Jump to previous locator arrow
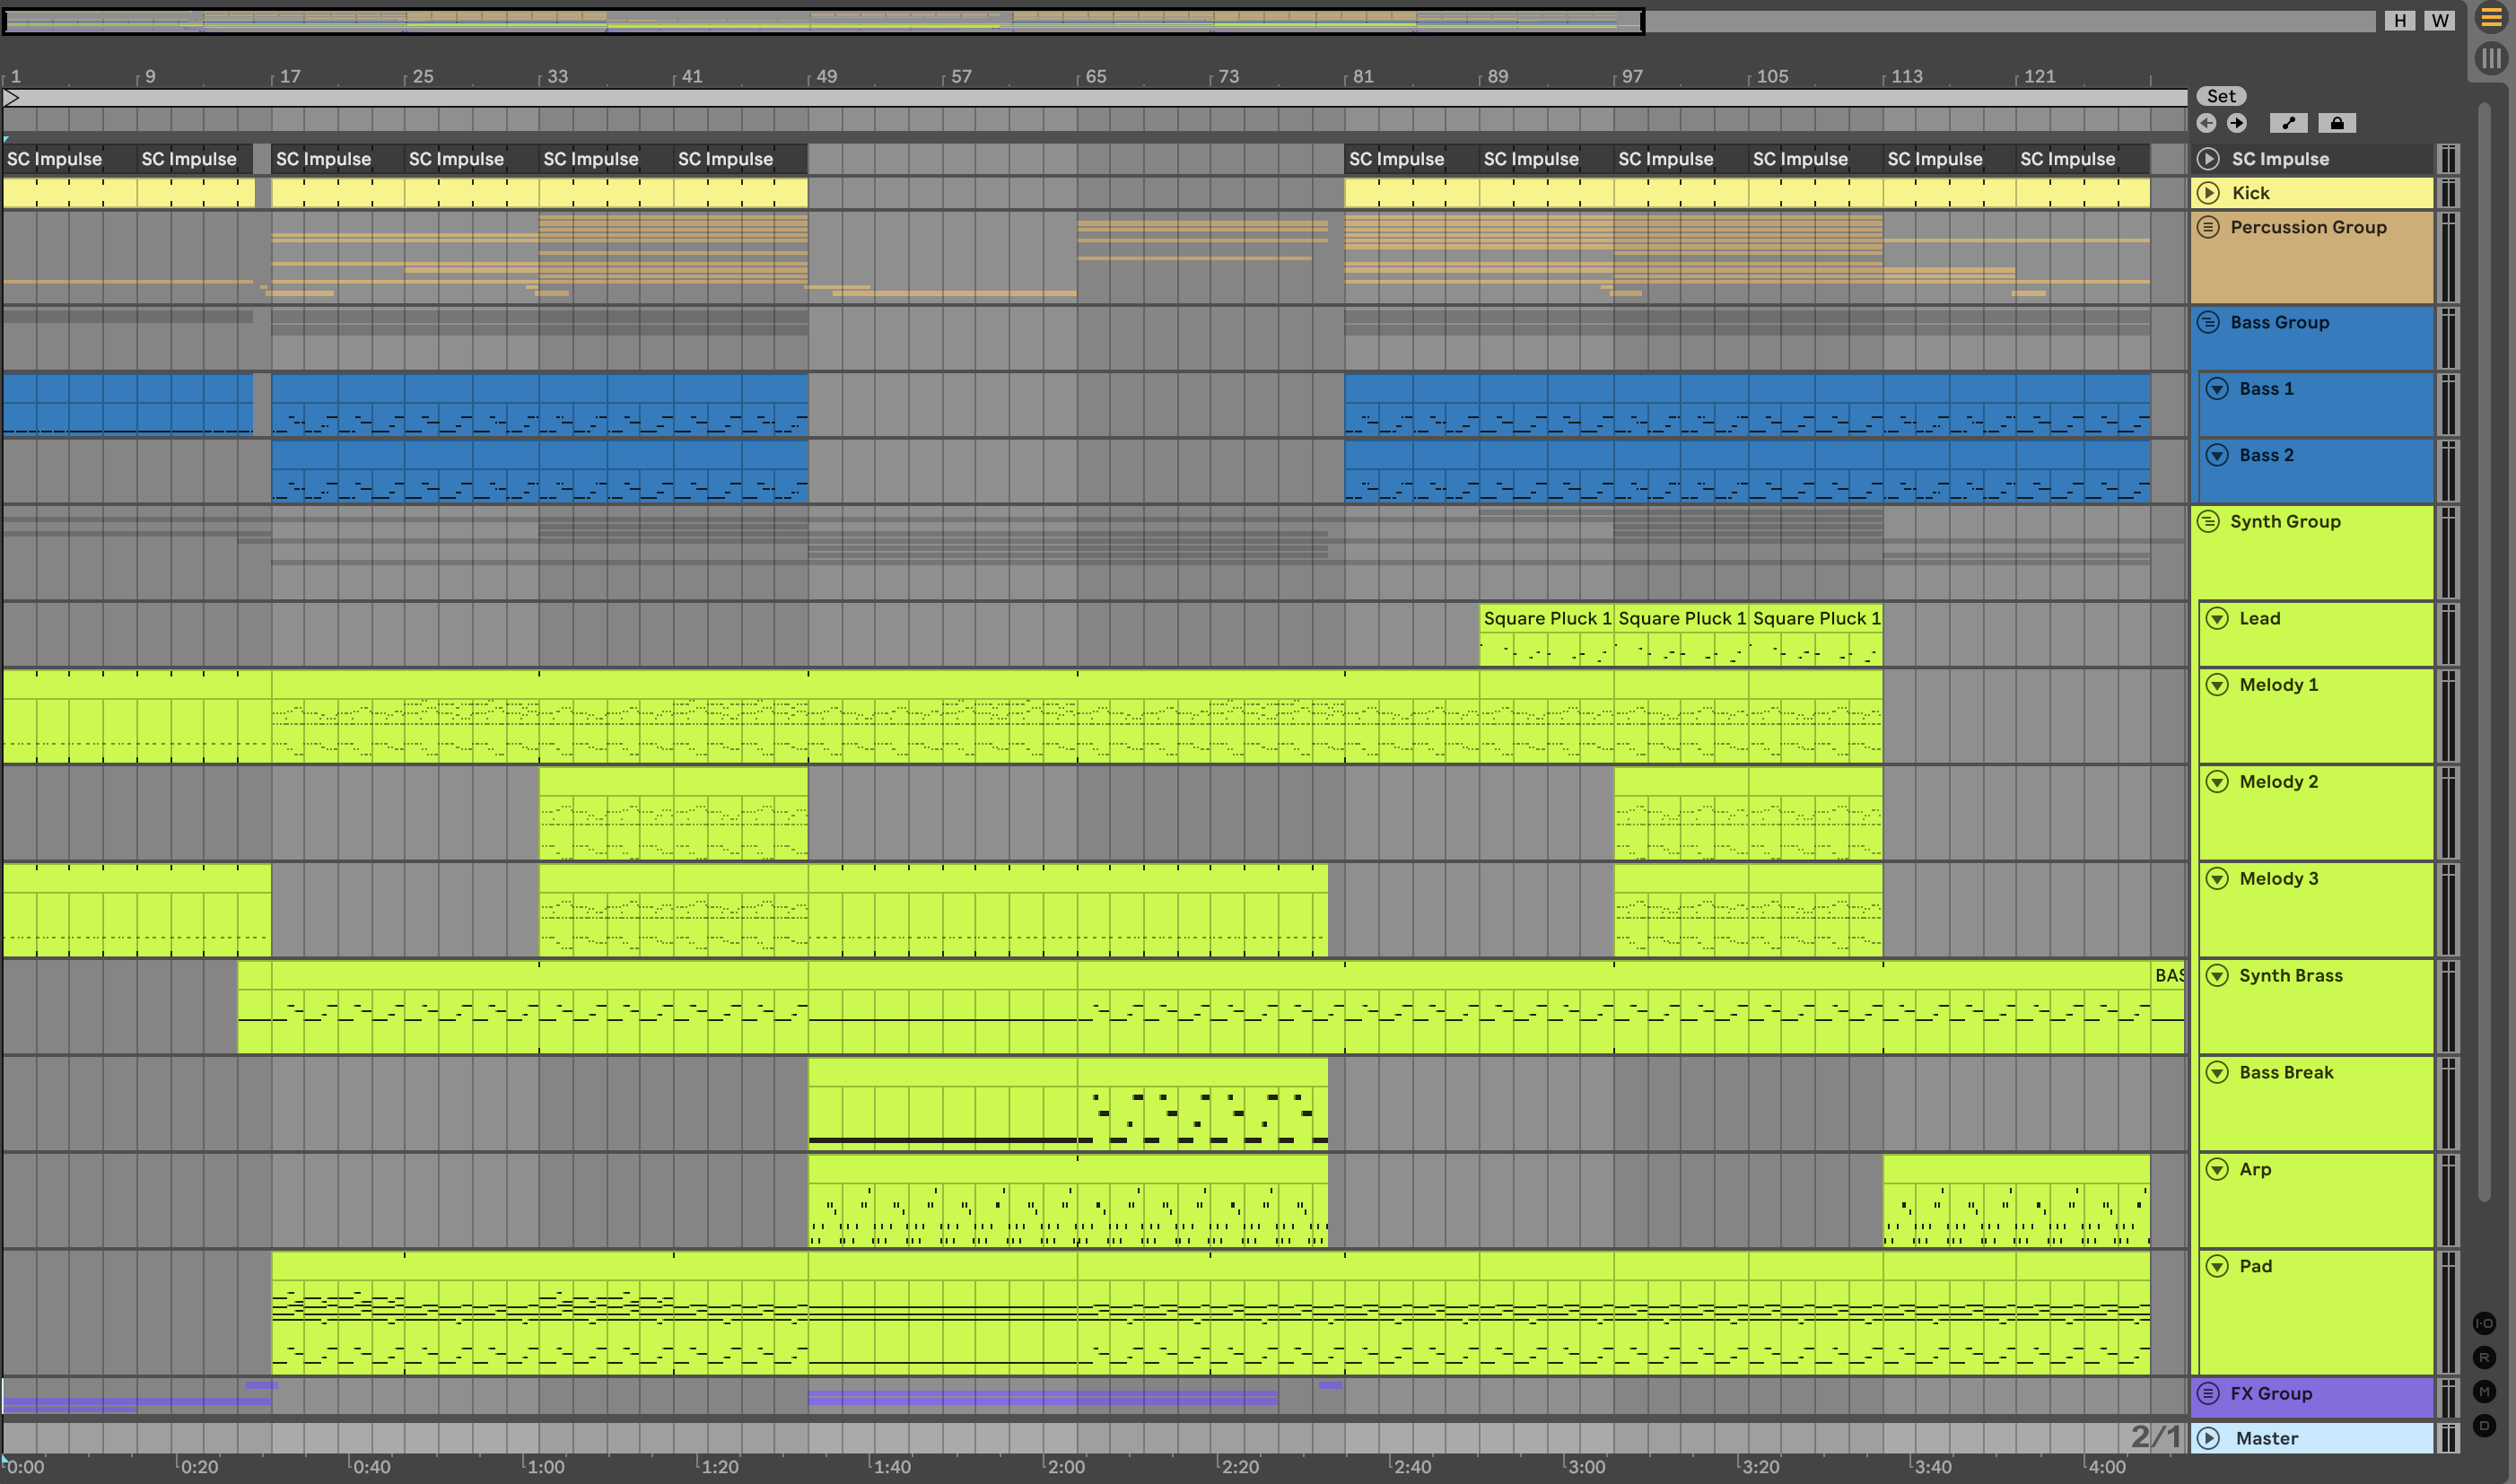Image resolution: width=2516 pixels, height=1484 pixels. 2207,123
